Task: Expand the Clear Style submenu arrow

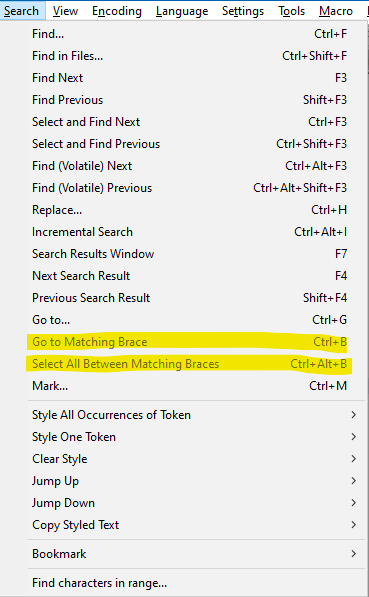Action: coord(353,459)
